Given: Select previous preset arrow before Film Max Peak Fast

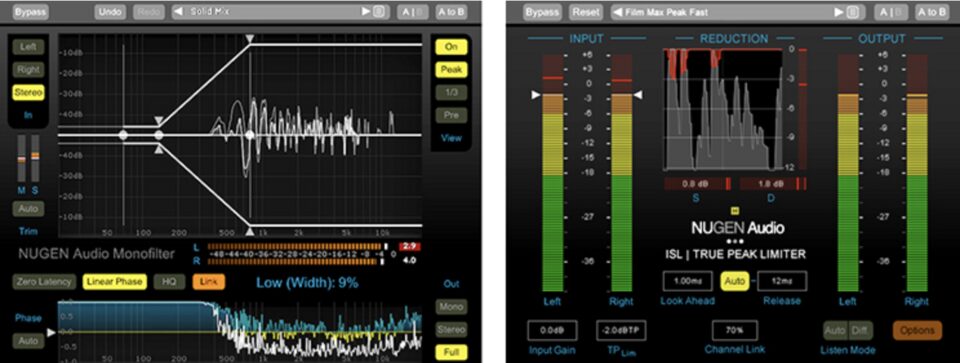Looking at the screenshot, I should pos(618,12).
